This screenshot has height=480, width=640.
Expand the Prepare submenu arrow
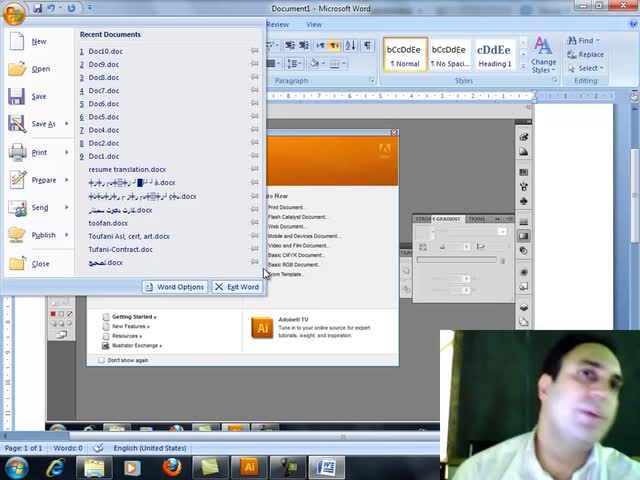(67, 180)
